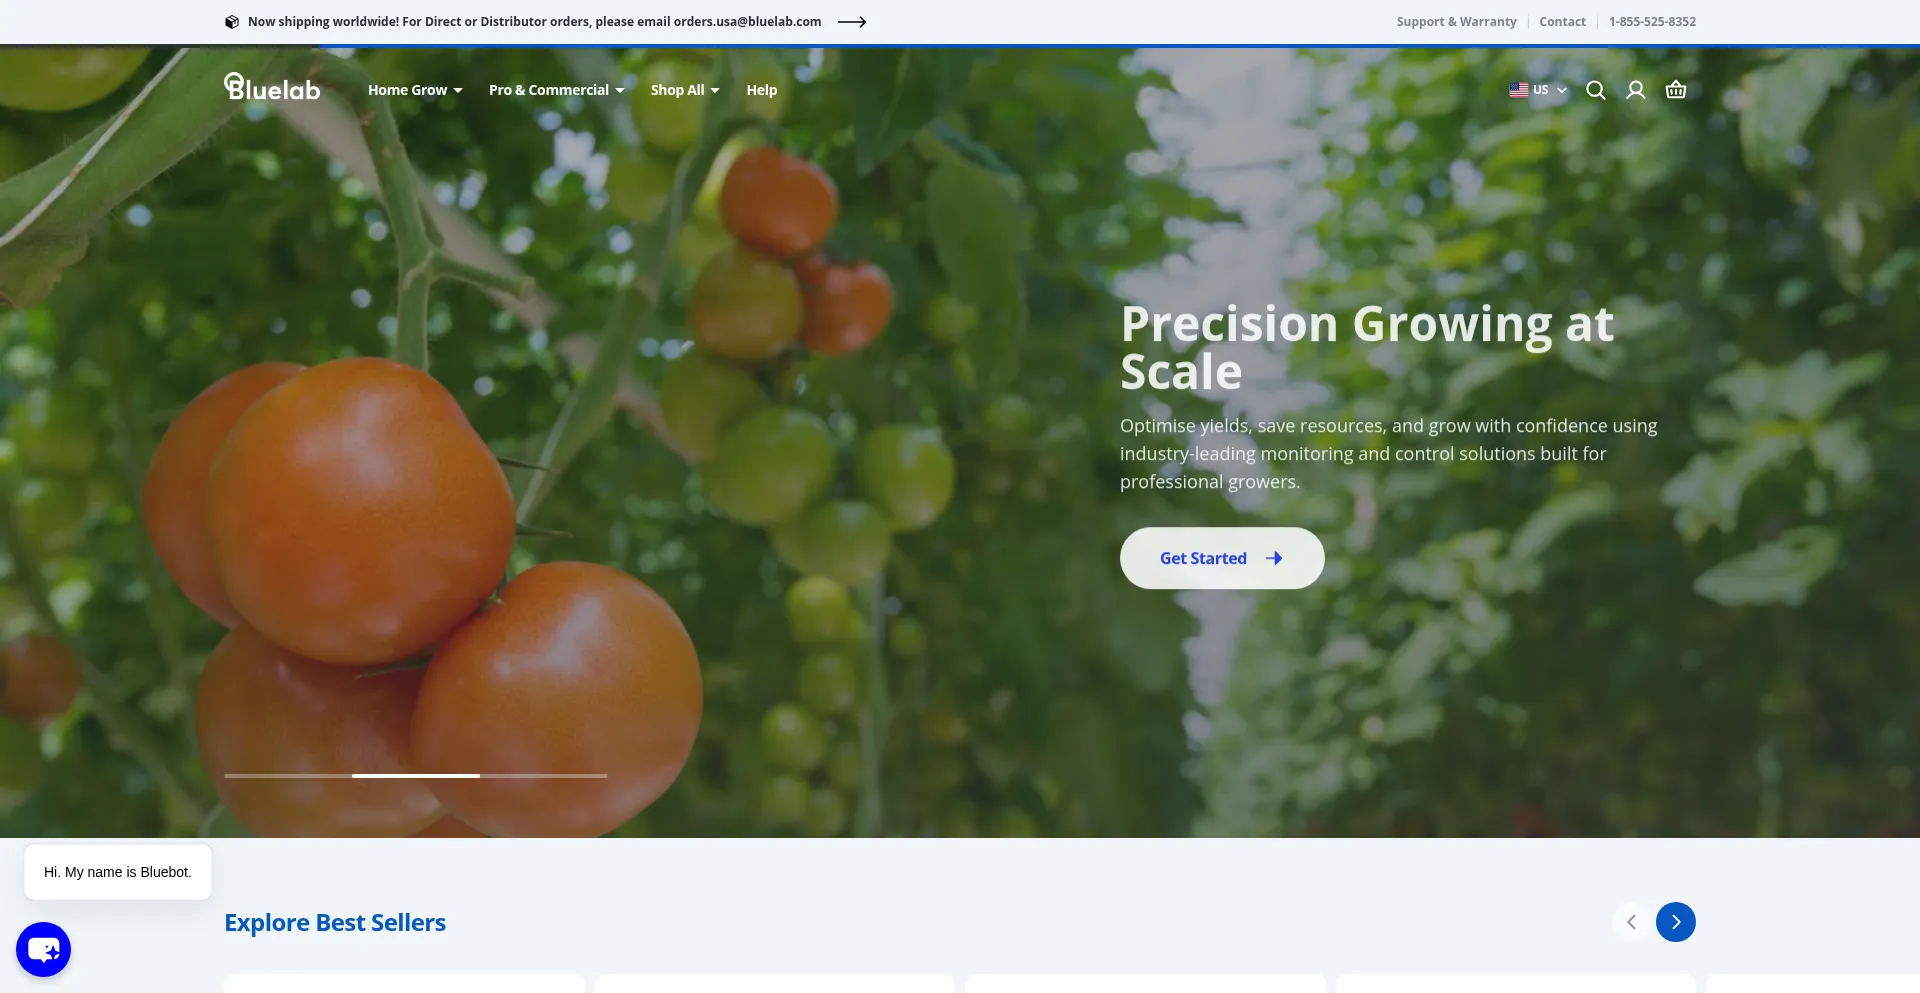Screen dimensions: 1920x993
Task: Open the shopping basket icon
Action: click(1676, 90)
